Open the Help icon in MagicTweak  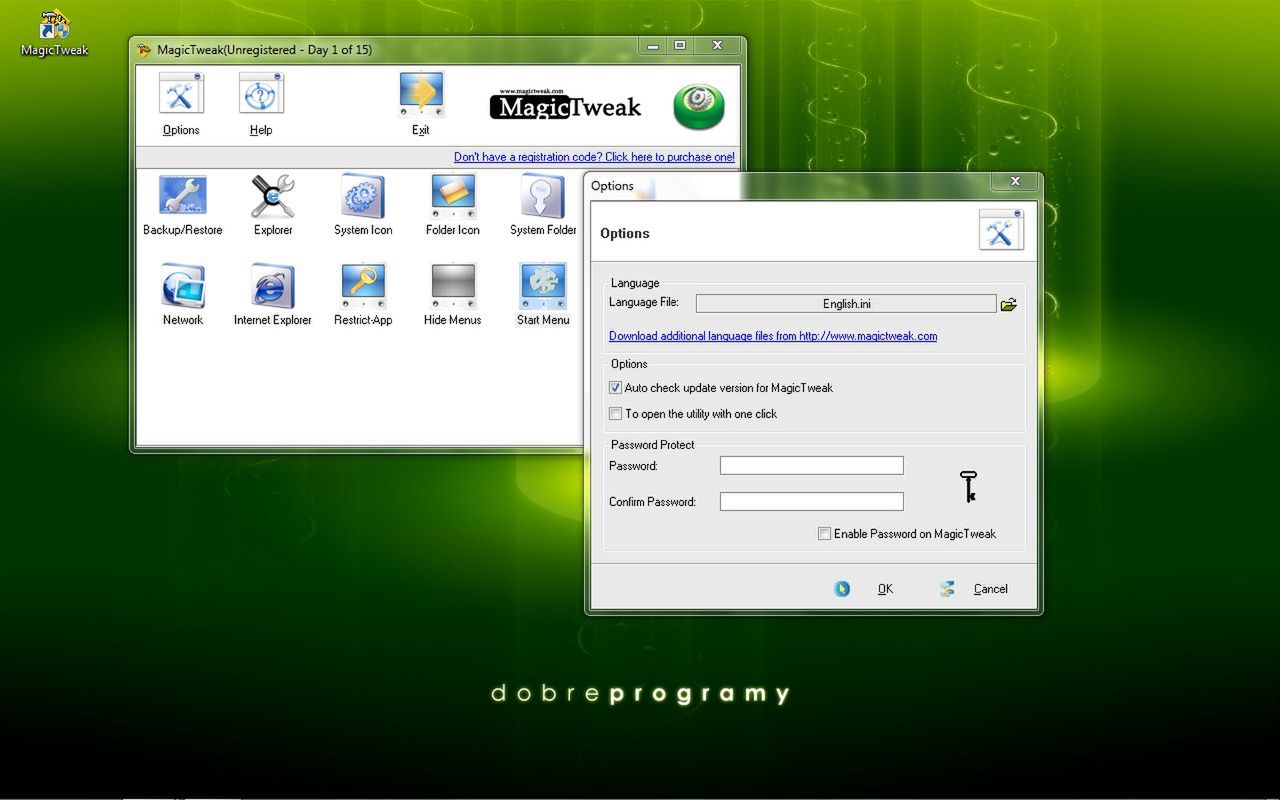tap(261, 103)
